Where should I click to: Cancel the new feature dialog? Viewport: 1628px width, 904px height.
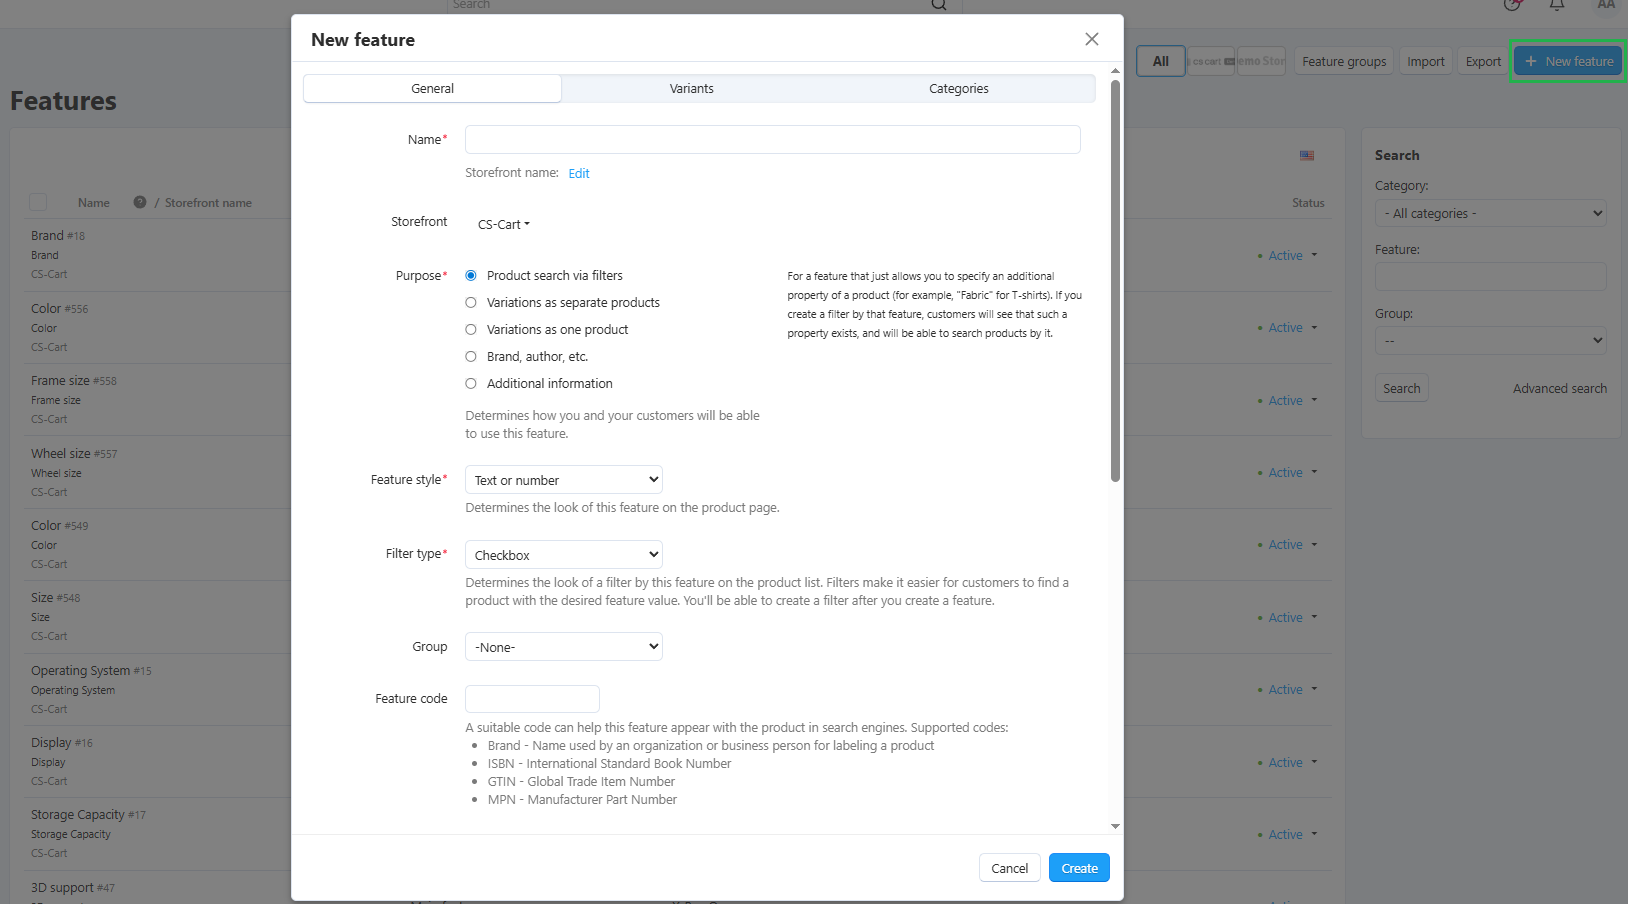tap(1010, 868)
